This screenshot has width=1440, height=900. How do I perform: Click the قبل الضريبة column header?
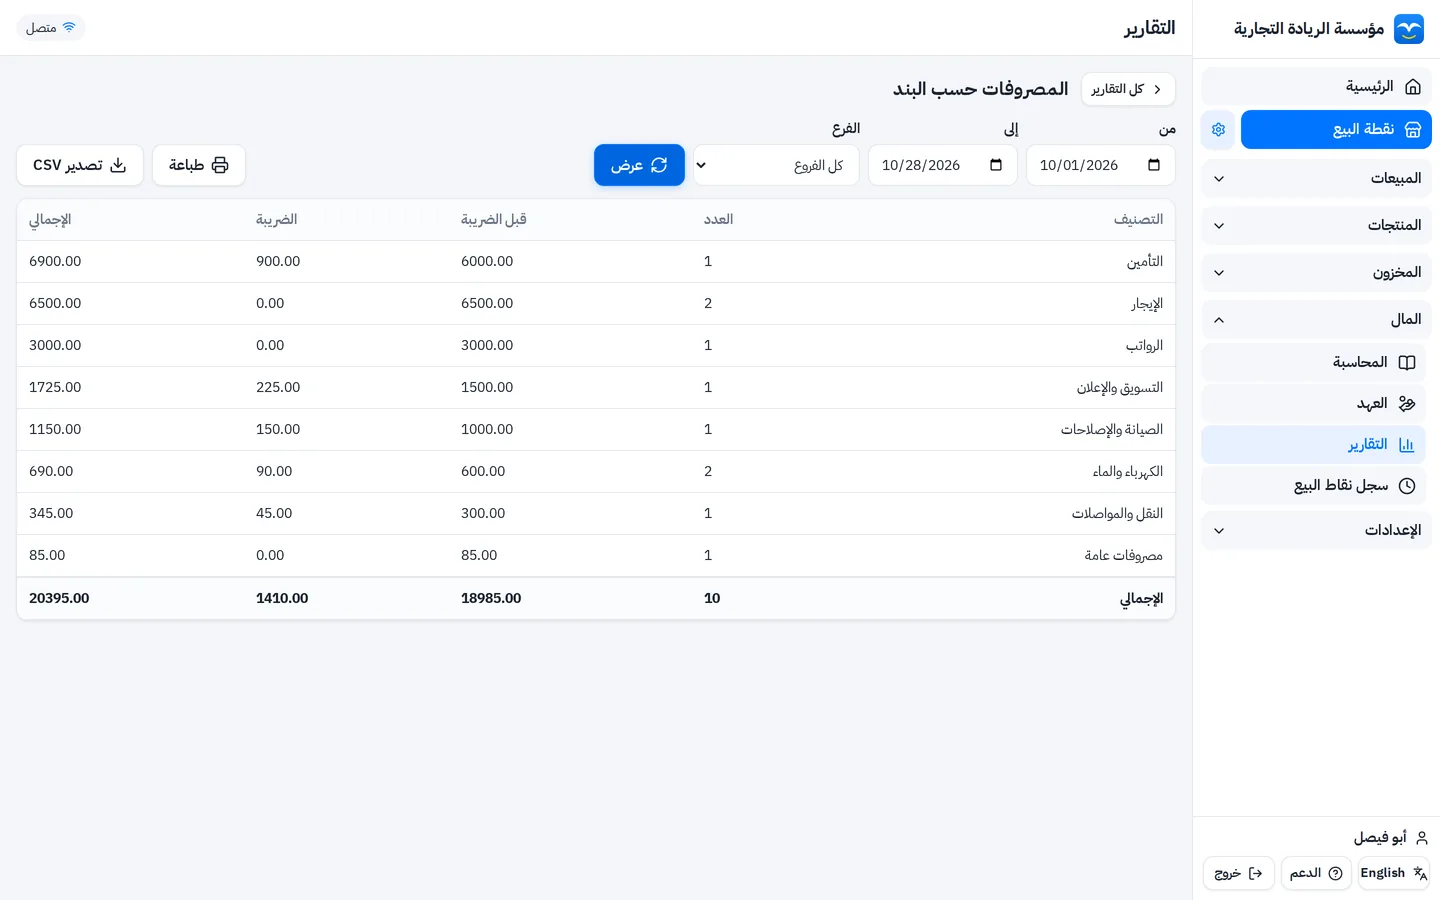[493, 220]
